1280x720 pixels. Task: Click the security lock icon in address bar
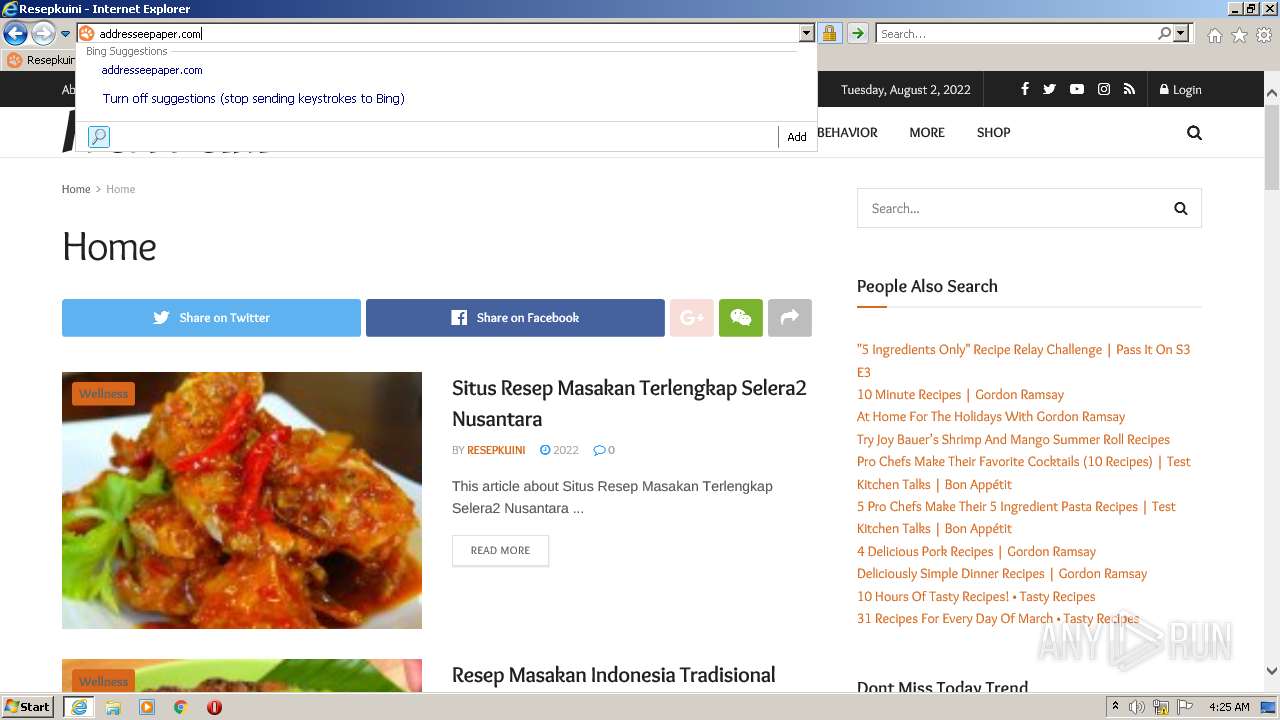[x=829, y=34]
